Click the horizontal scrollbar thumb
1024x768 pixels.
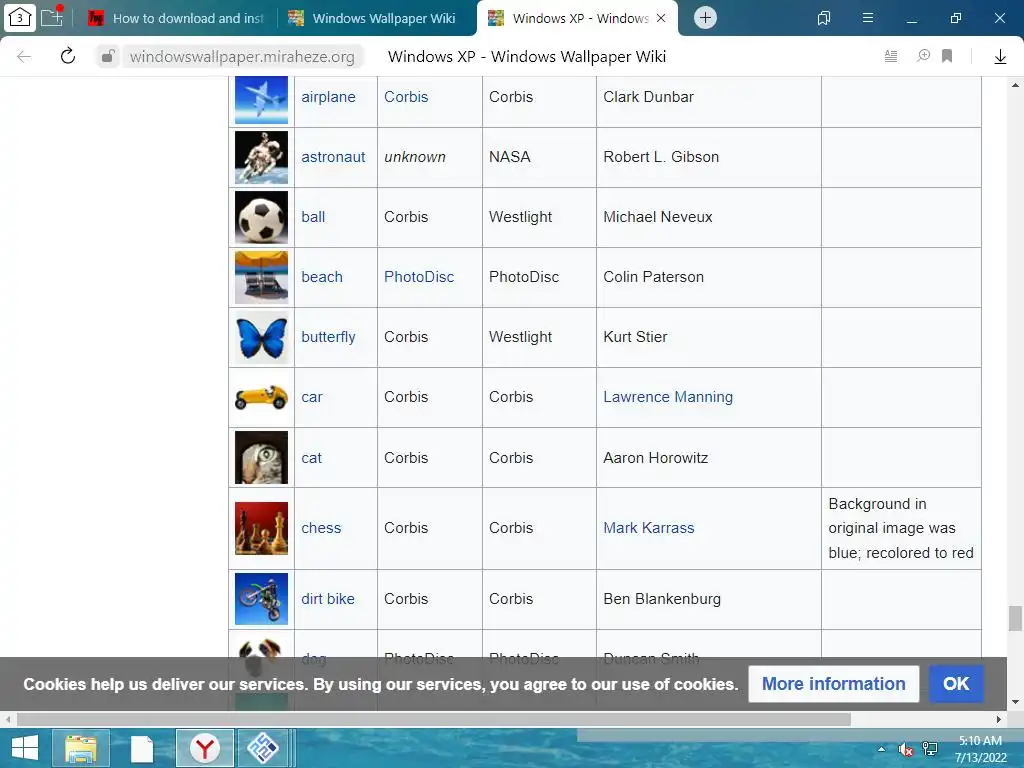pyautogui.click(x=434, y=720)
